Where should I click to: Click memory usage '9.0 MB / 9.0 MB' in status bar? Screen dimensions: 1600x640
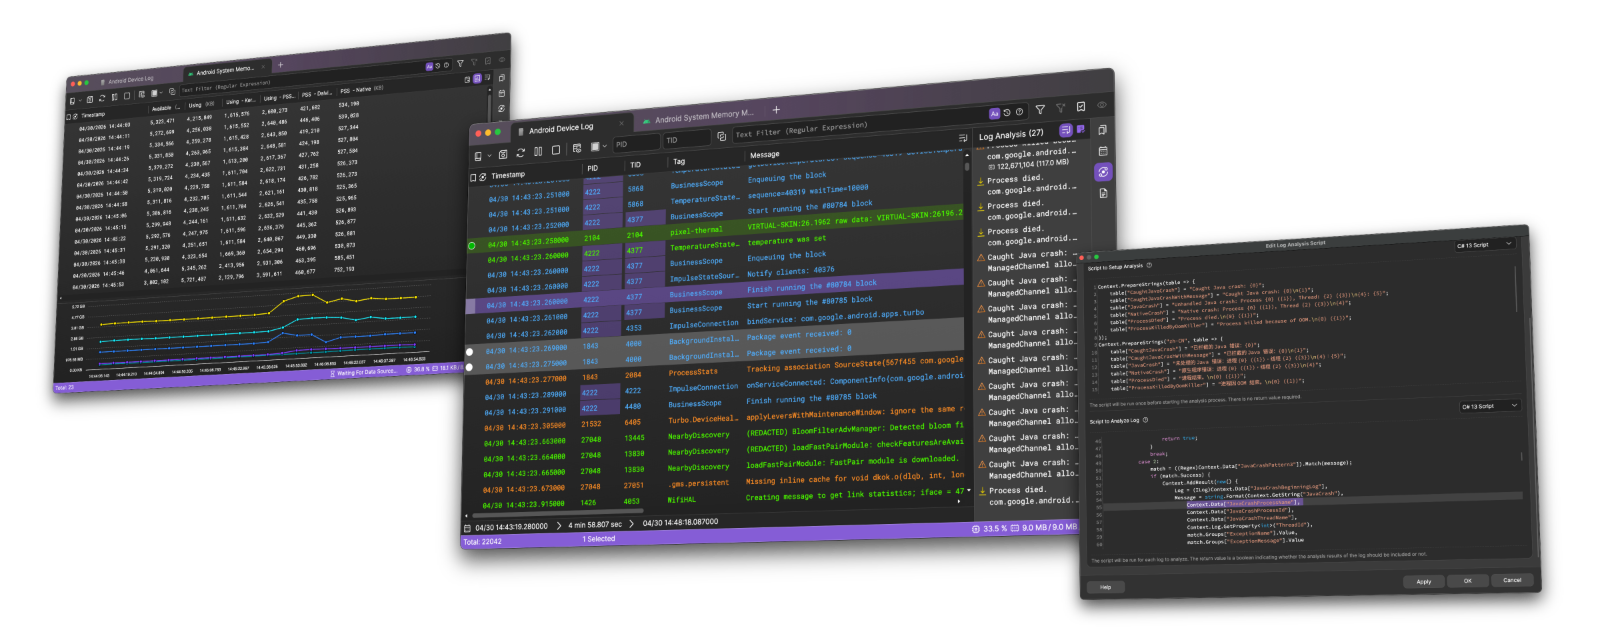click(1049, 527)
